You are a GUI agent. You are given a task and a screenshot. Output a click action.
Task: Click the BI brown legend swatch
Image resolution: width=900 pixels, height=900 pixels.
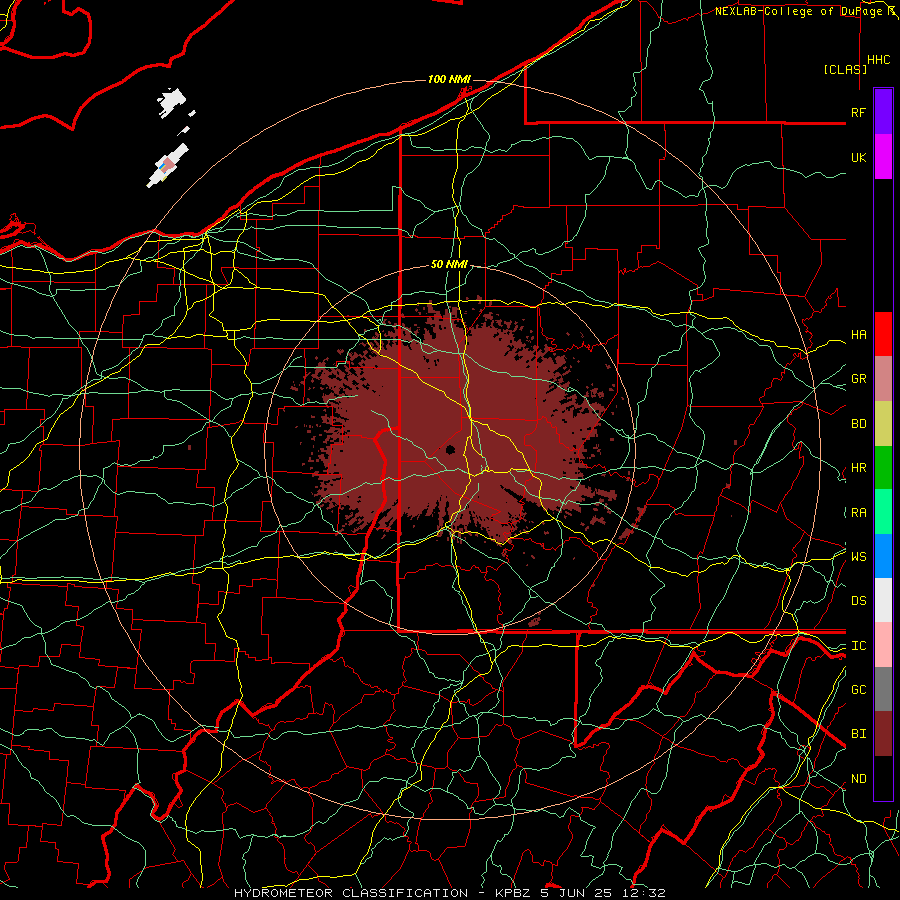click(883, 734)
